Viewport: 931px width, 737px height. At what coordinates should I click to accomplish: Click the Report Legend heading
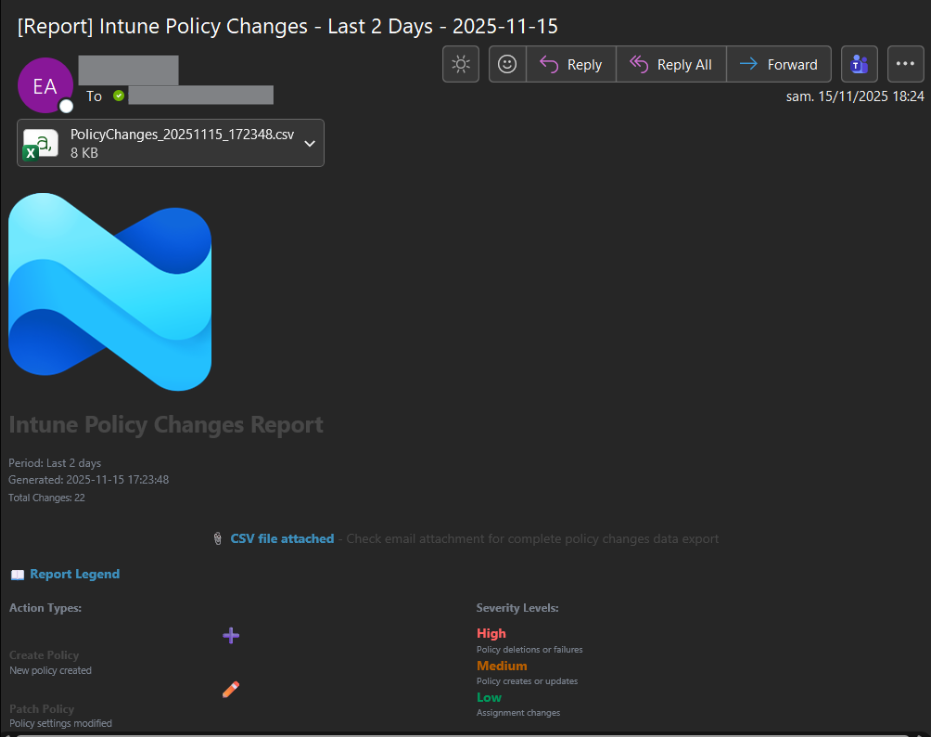coord(73,573)
